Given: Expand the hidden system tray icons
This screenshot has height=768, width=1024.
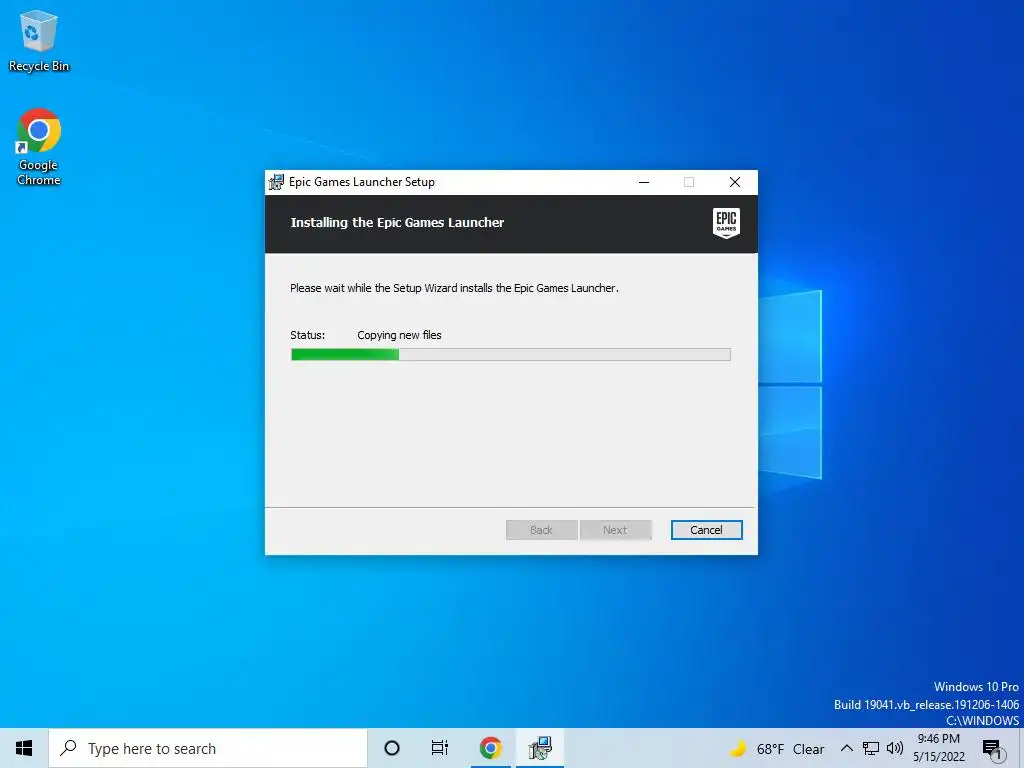Looking at the screenshot, I should [x=846, y=748].
